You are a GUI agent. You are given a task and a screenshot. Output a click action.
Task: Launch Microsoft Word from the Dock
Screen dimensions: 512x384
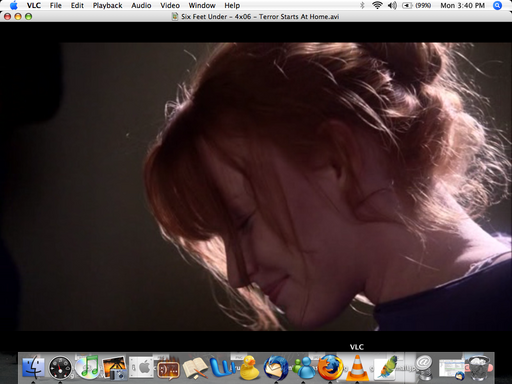222,368
